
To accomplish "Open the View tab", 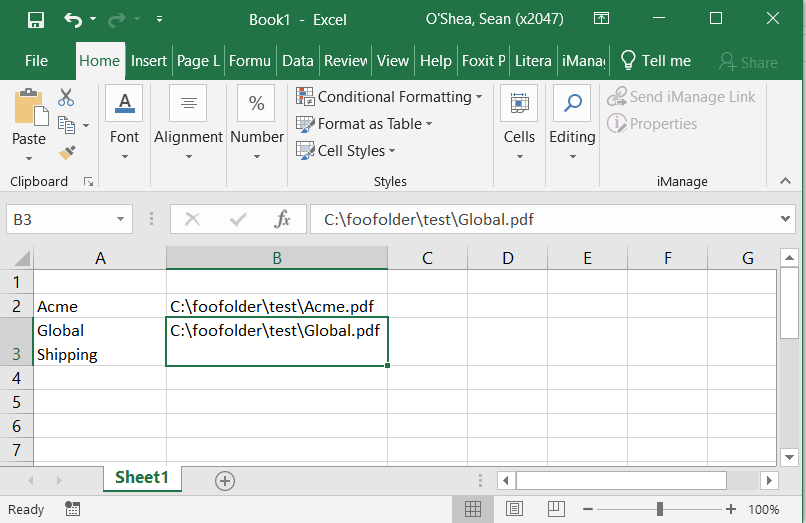I will point(393,61).
